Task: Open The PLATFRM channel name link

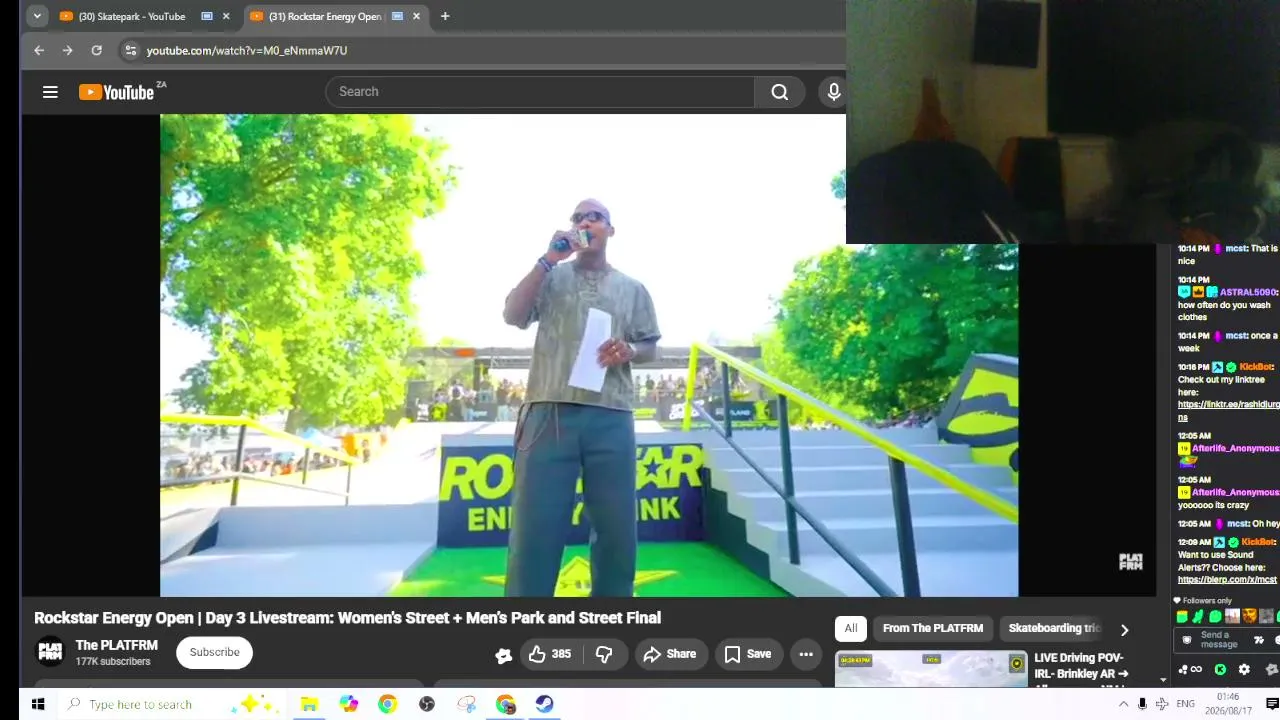Action: click(117, 645)
